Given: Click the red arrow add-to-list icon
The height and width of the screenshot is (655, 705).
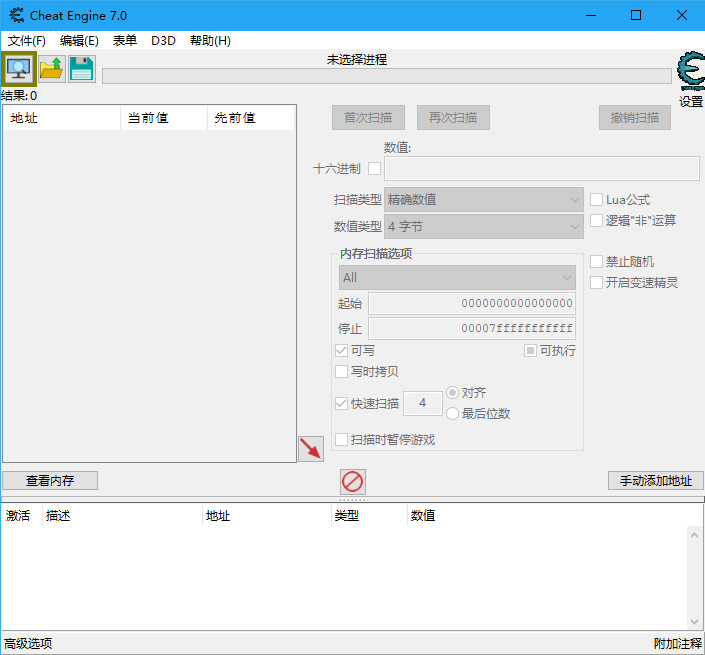Looking at the screenshot, I should pos(311,449).
